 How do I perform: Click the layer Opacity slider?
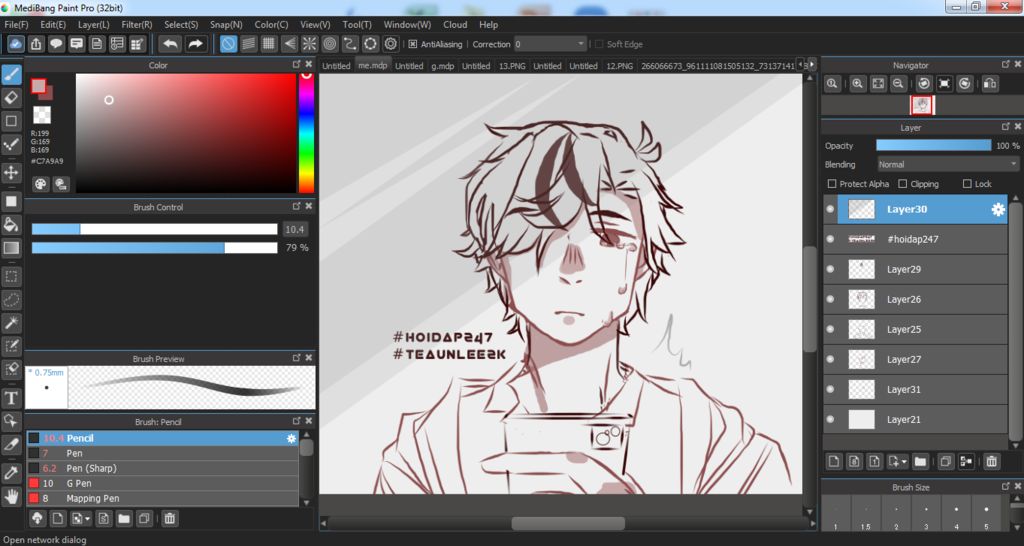933,146
